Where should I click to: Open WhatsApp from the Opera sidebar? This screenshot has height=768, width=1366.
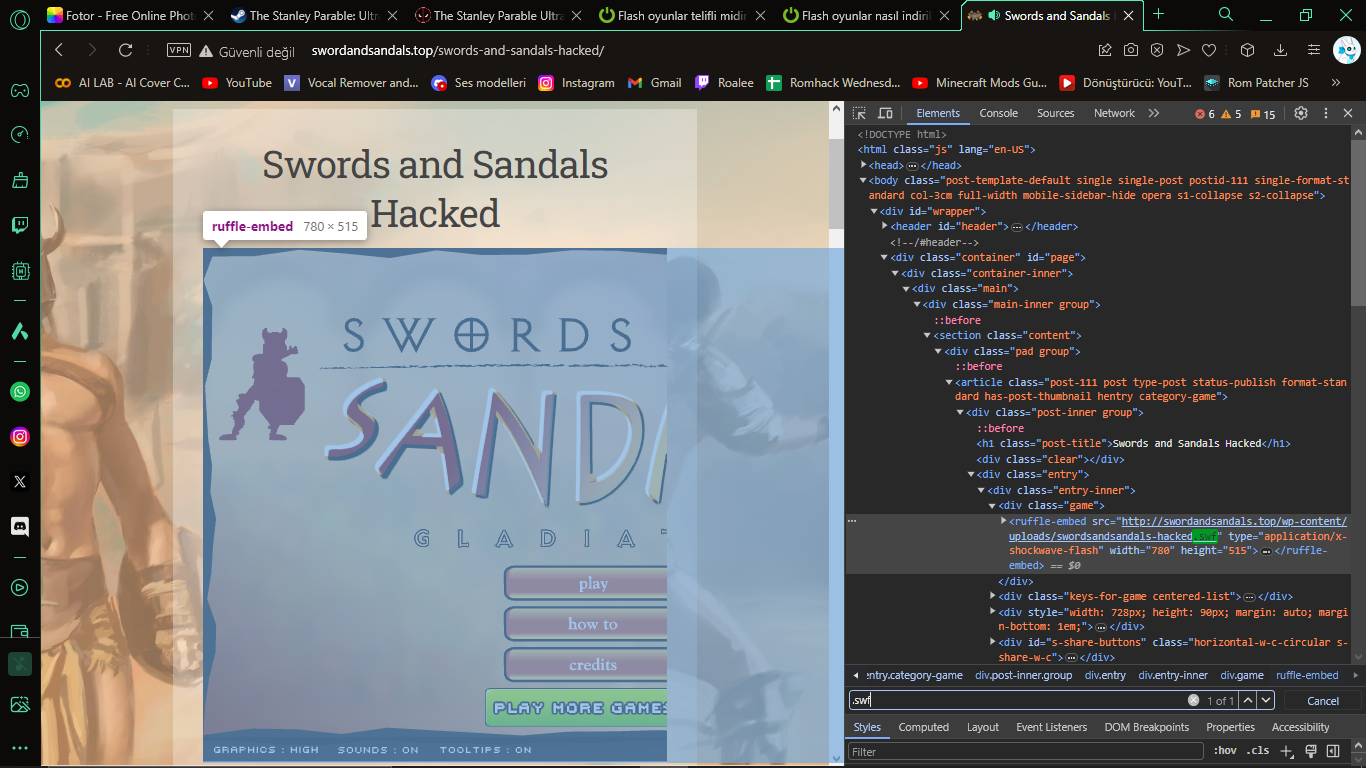coord(20,391)
